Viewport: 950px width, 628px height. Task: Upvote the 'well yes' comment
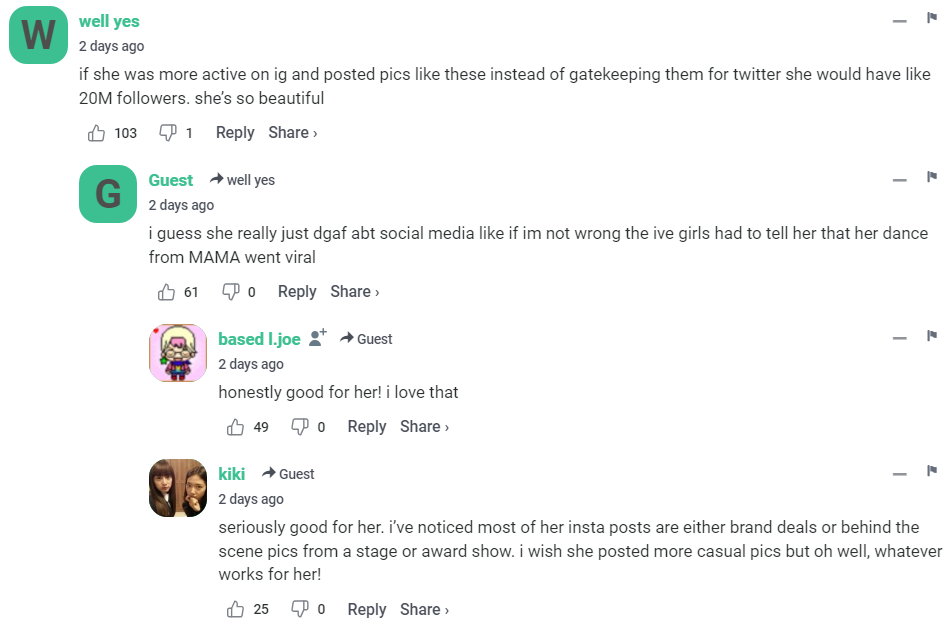pos(97,133)
